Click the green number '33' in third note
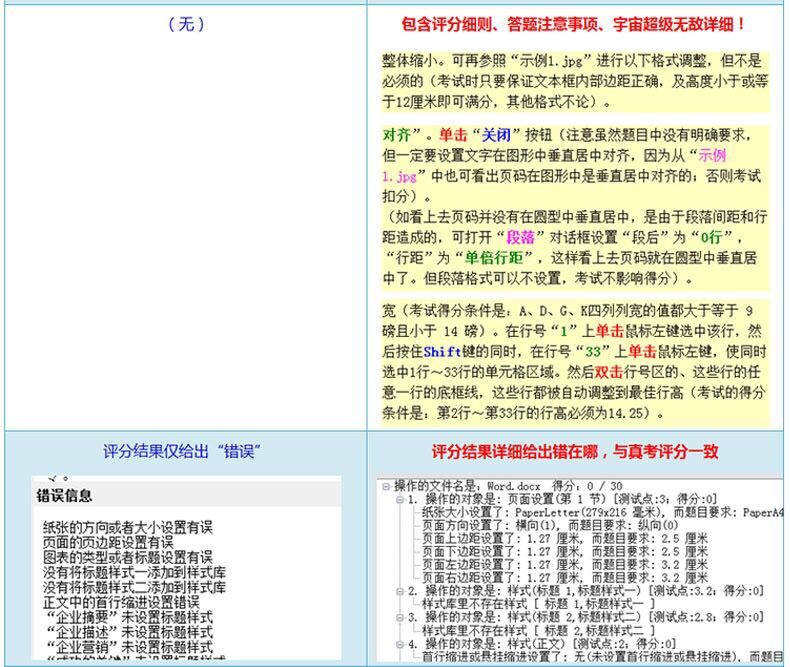 [x=592, y=352]
